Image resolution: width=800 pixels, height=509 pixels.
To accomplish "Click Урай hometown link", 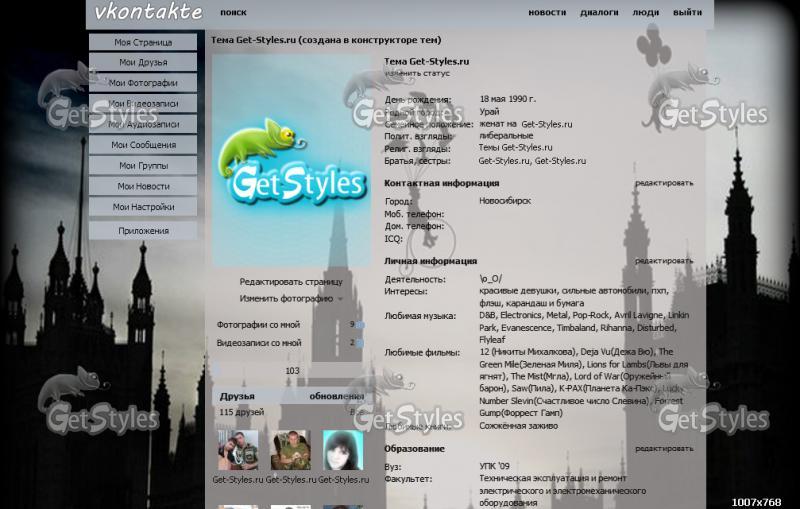I will click(489, 112).
